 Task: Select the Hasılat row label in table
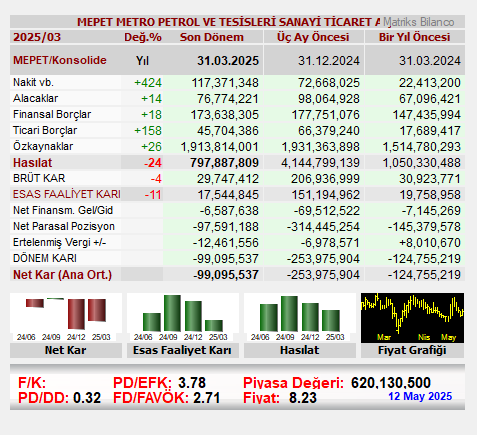click(33, 163)
